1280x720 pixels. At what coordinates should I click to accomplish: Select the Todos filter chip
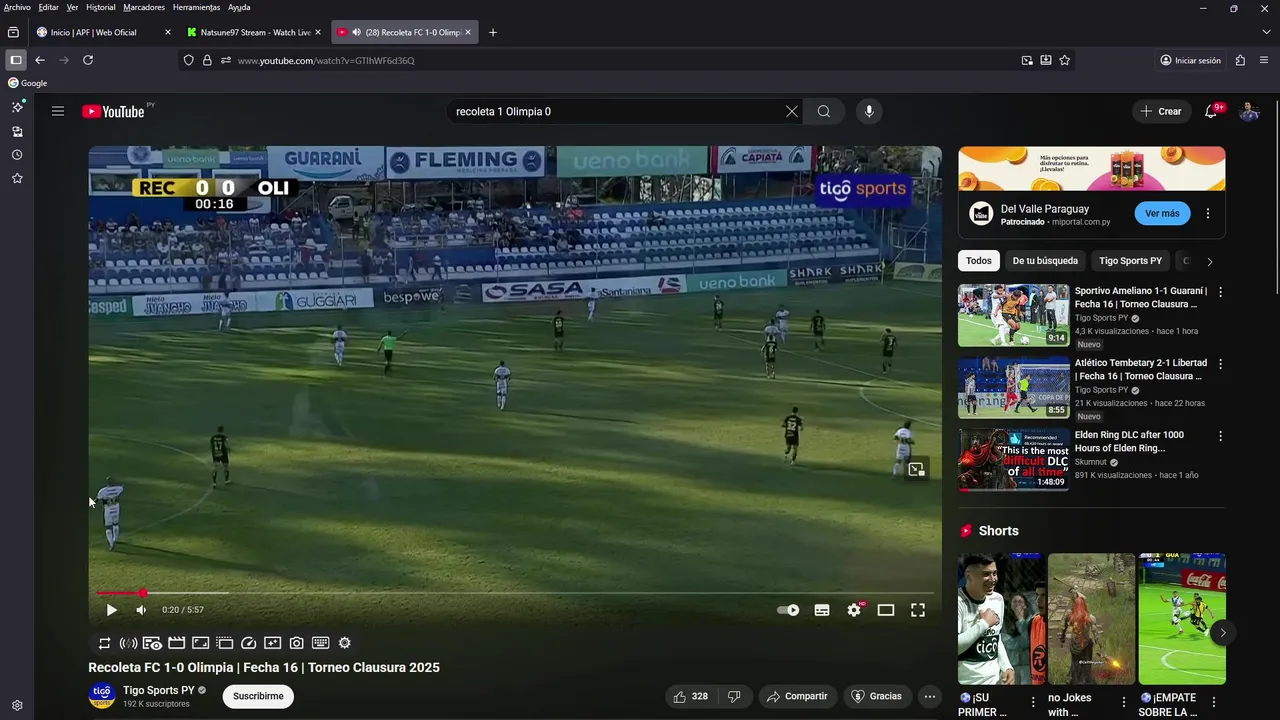coord(979,261)
